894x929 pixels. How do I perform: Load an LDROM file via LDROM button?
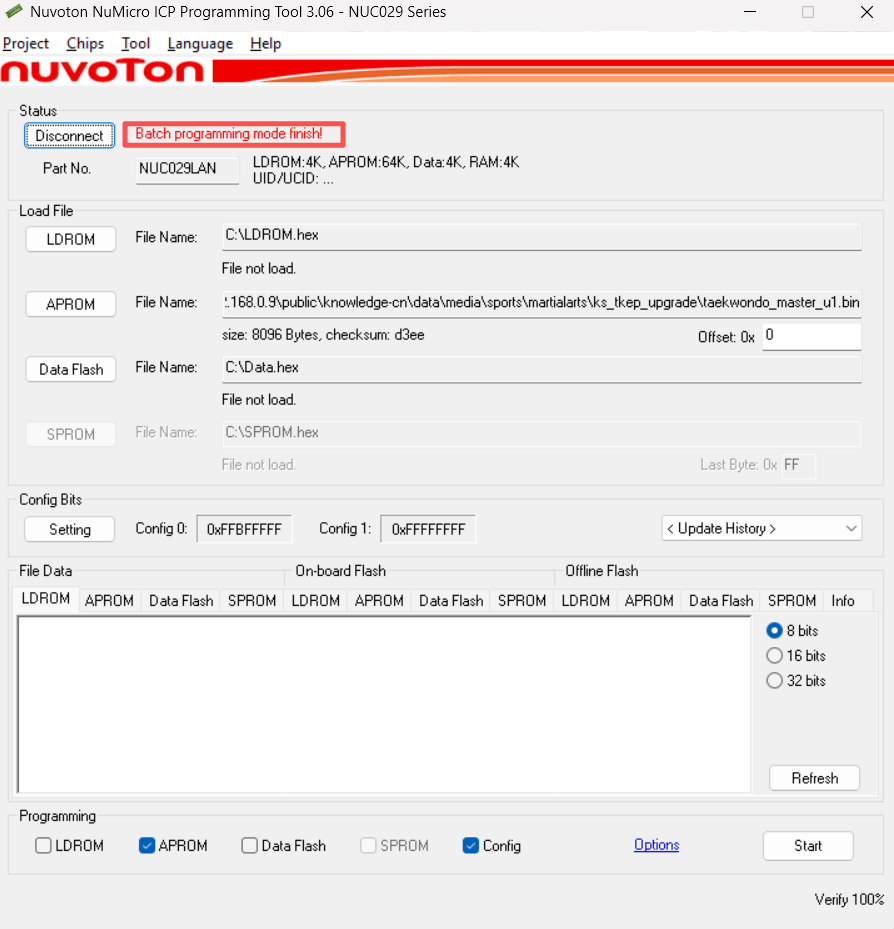[70, 239]
